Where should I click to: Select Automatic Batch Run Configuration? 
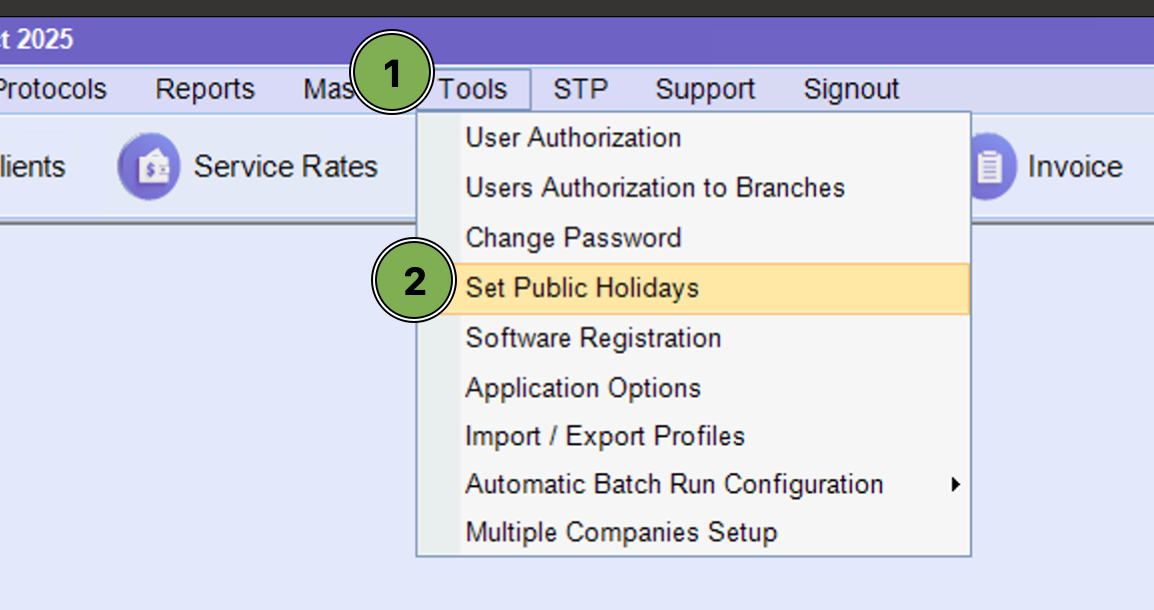click(674, 485)
